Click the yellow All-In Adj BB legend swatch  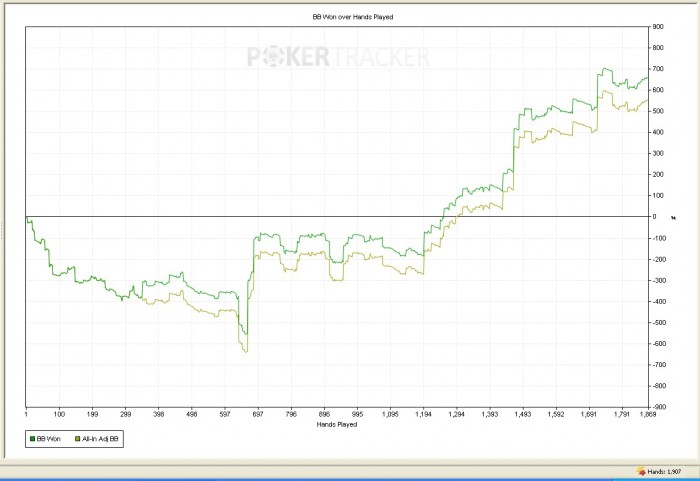78,439
